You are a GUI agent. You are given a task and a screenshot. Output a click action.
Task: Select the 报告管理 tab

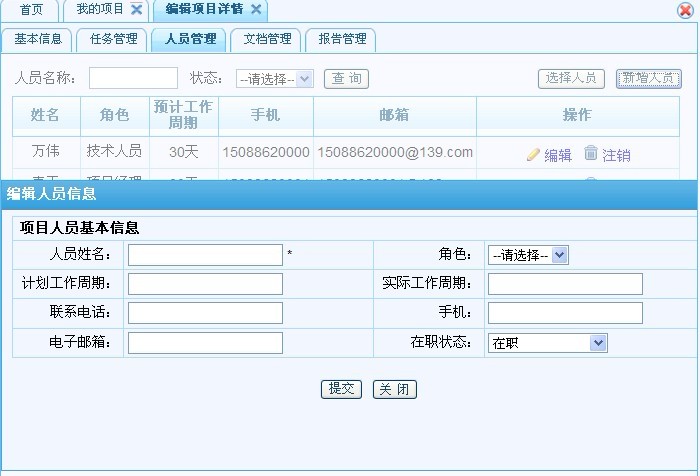(341, 39)
